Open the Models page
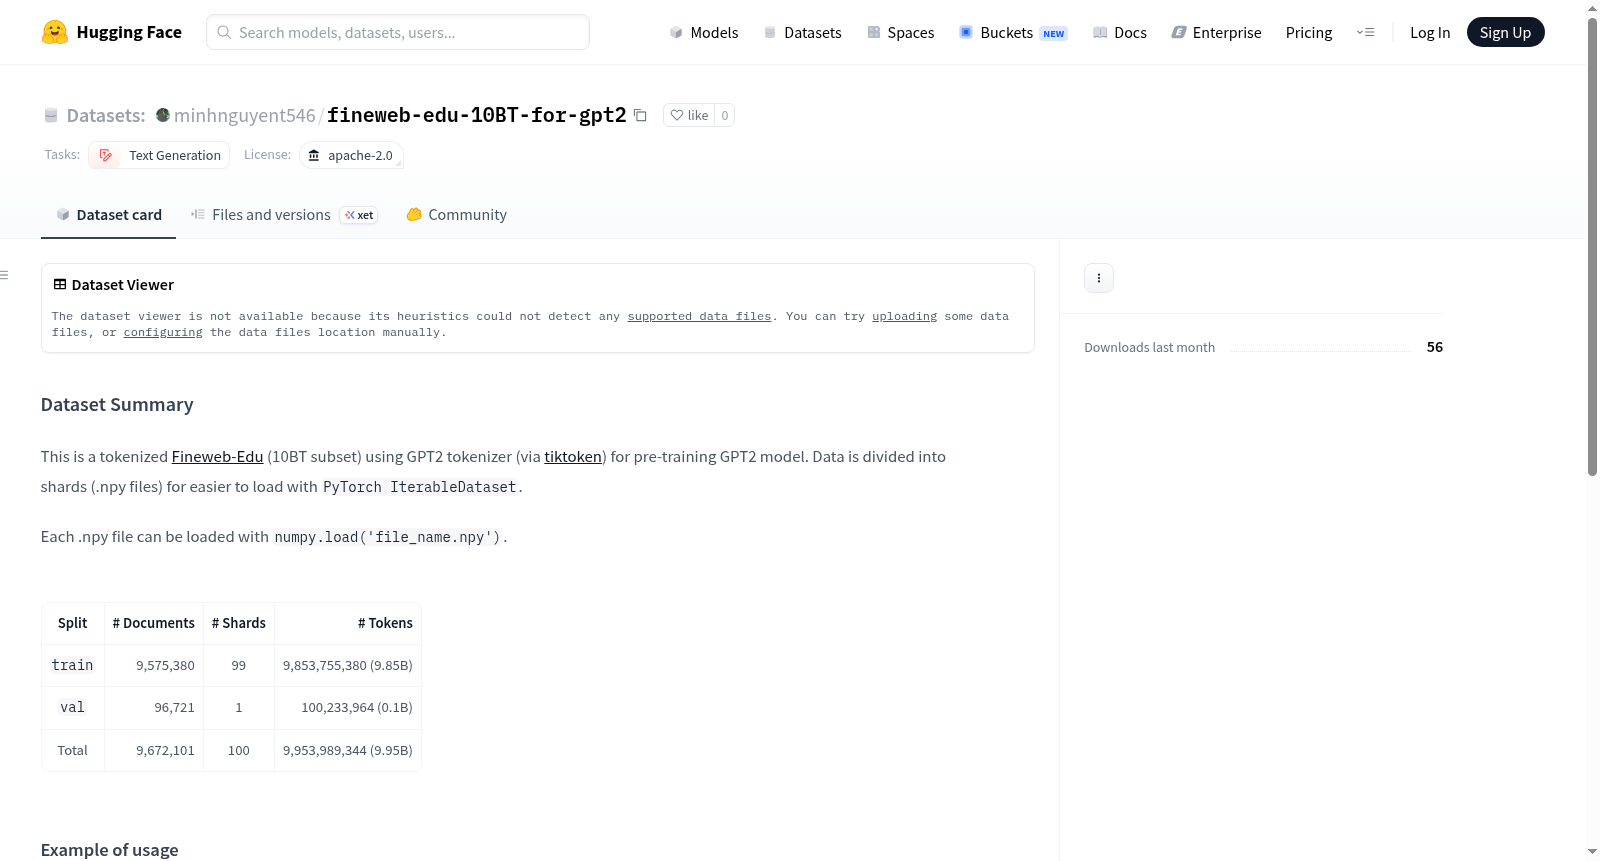1600x861 pixels. coord(704,32)
